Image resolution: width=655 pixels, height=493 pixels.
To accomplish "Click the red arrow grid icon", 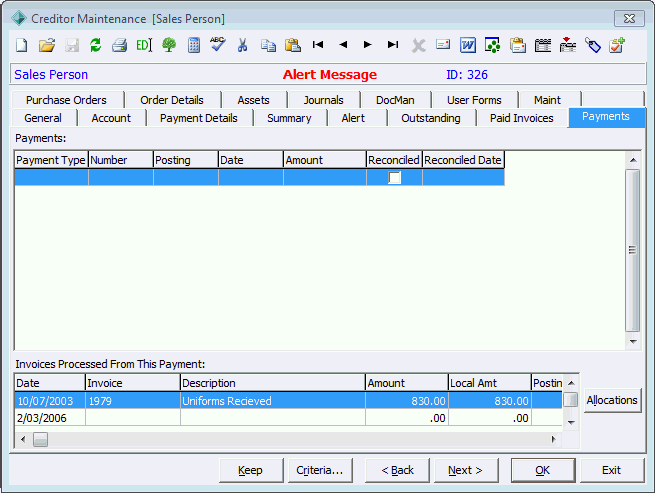I will click(x=568, y=44).
